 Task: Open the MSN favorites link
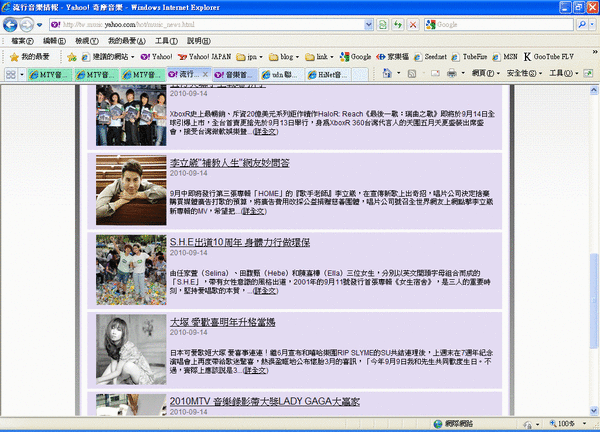pyautogui.click(x=505, y=57)
